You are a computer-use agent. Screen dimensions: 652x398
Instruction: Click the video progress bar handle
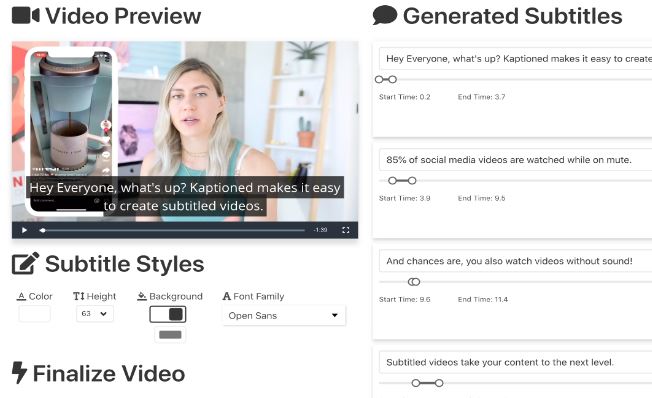click(42, 230)
